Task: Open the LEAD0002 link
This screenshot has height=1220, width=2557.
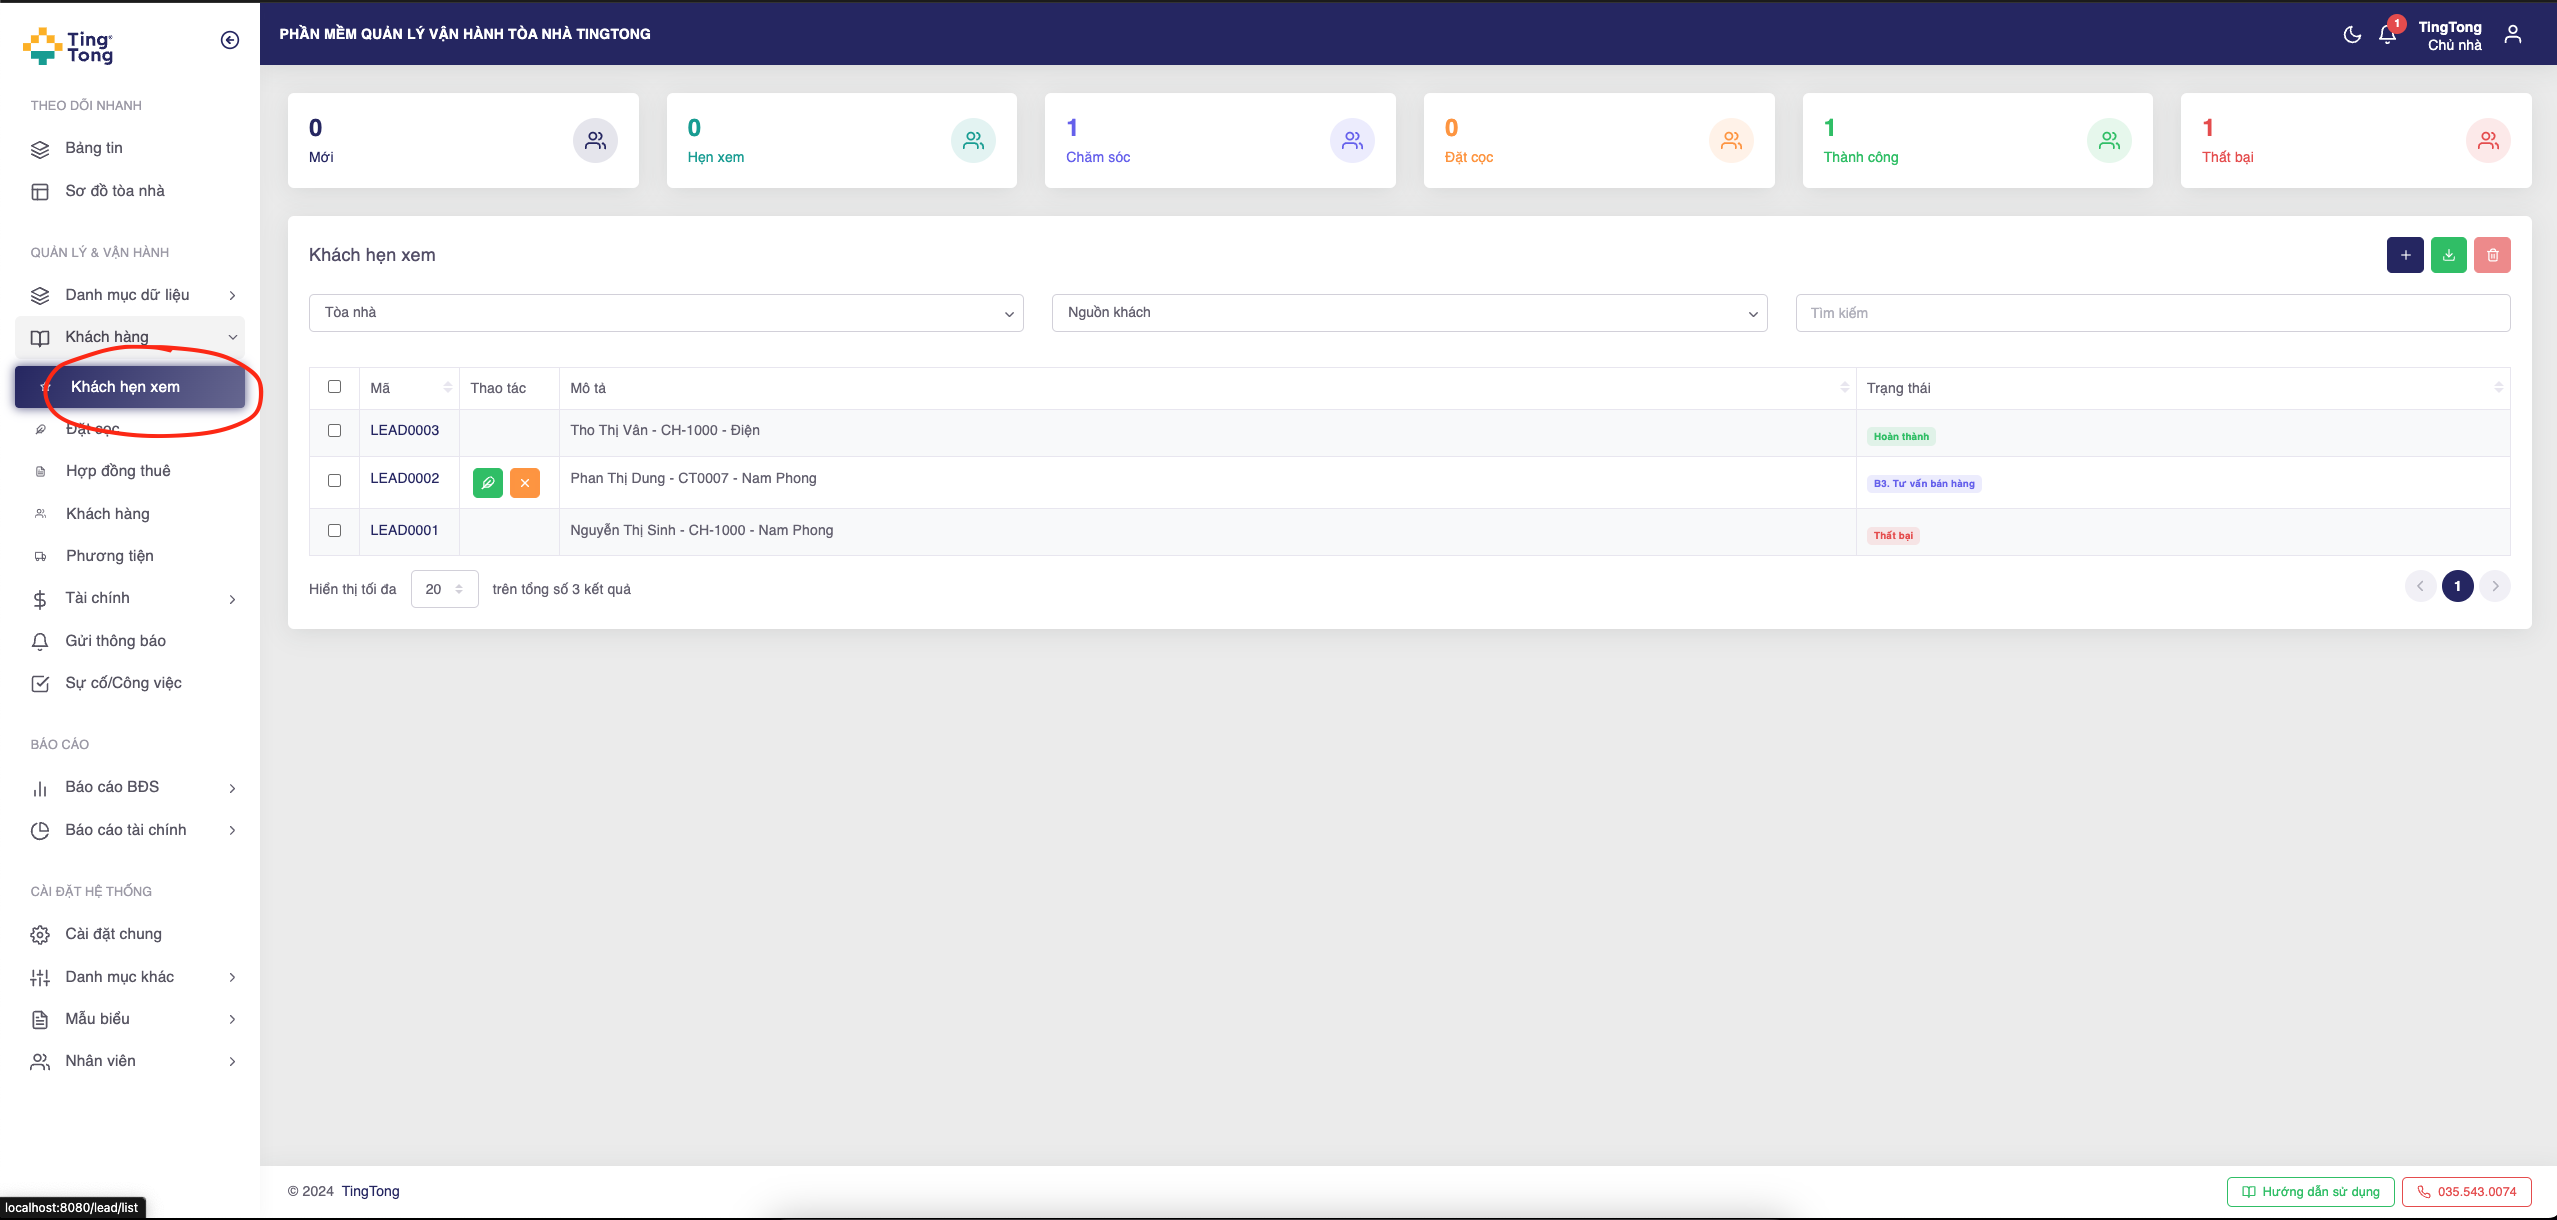Action: tap(405, 479)
